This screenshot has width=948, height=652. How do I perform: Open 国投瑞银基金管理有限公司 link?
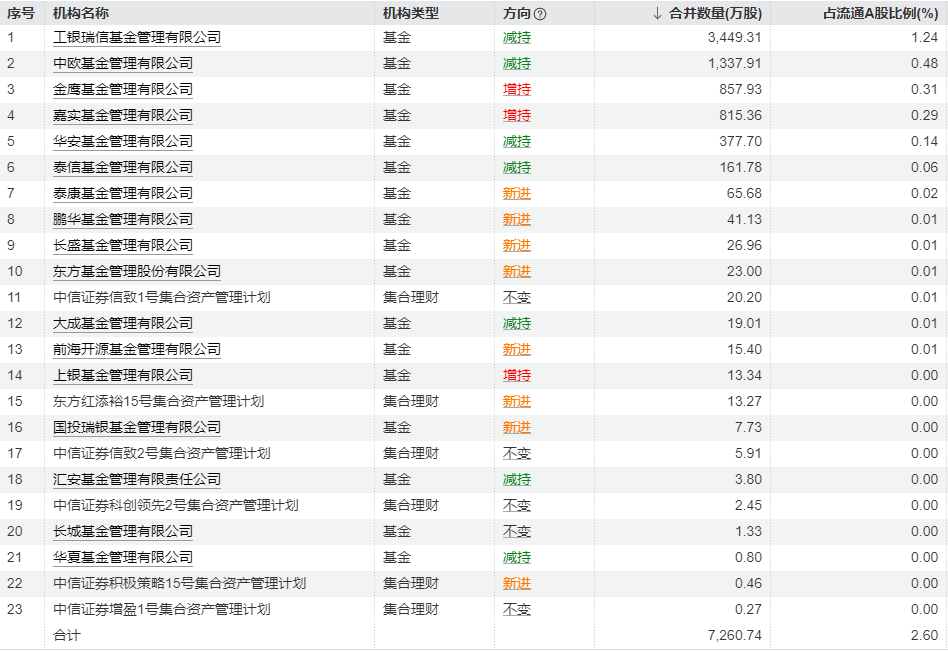(x=137, y=428)
